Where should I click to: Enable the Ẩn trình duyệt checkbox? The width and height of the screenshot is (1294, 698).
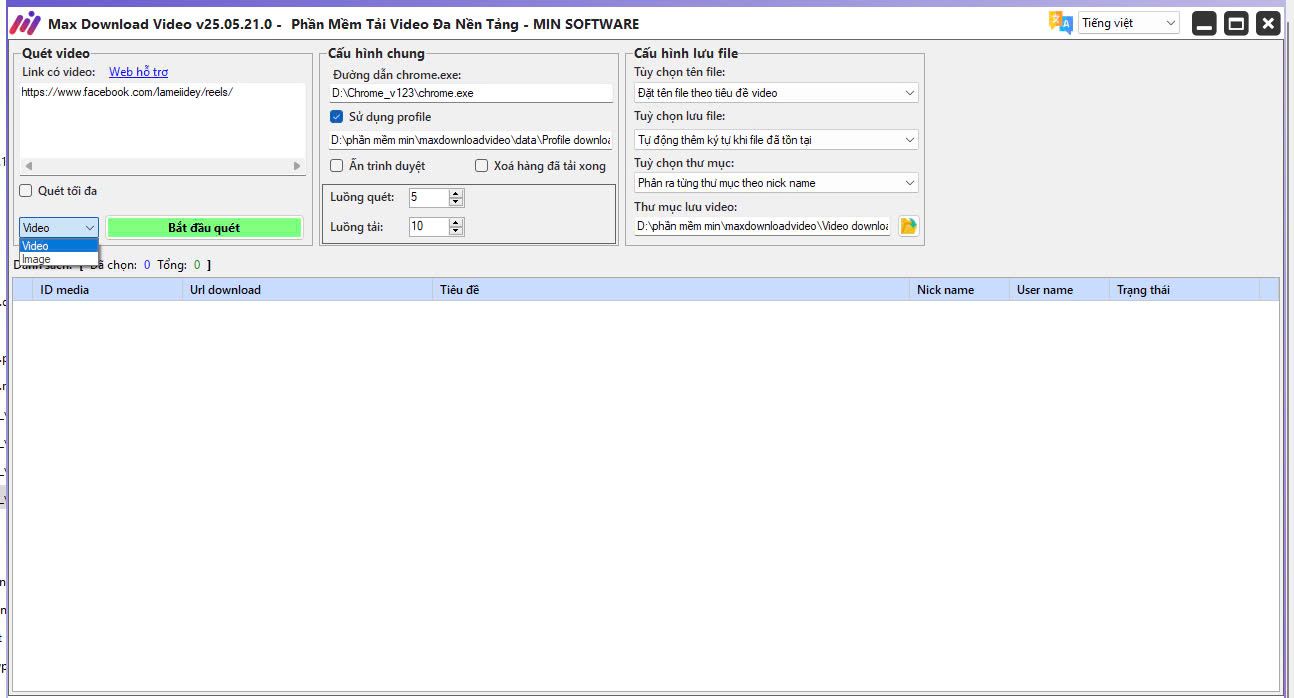point(337,166)
